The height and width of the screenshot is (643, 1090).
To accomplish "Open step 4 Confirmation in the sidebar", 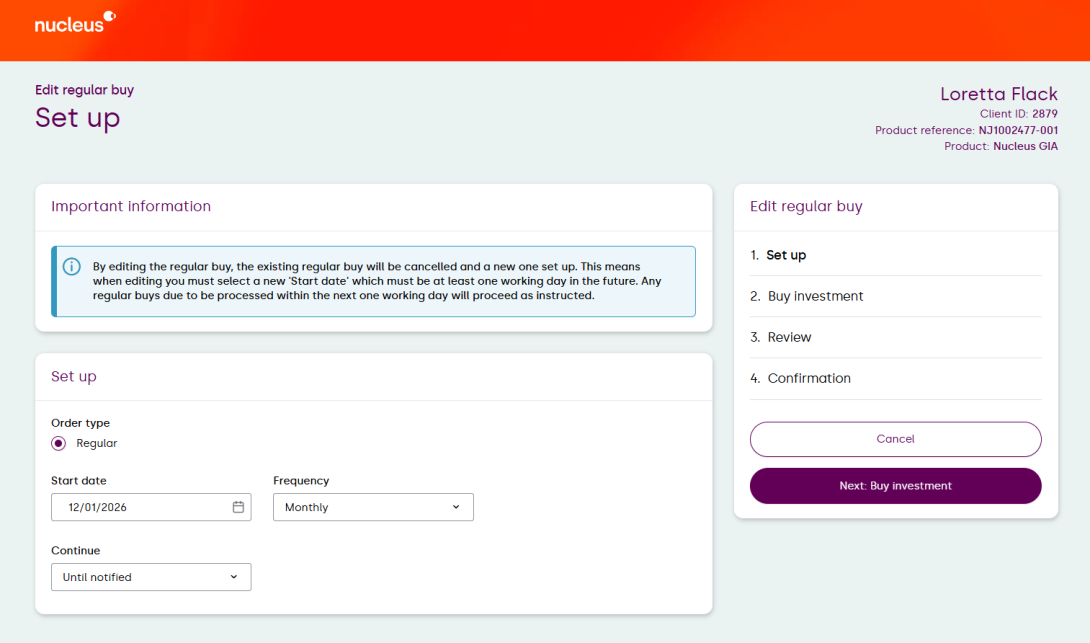I will (x=808, y=378).
